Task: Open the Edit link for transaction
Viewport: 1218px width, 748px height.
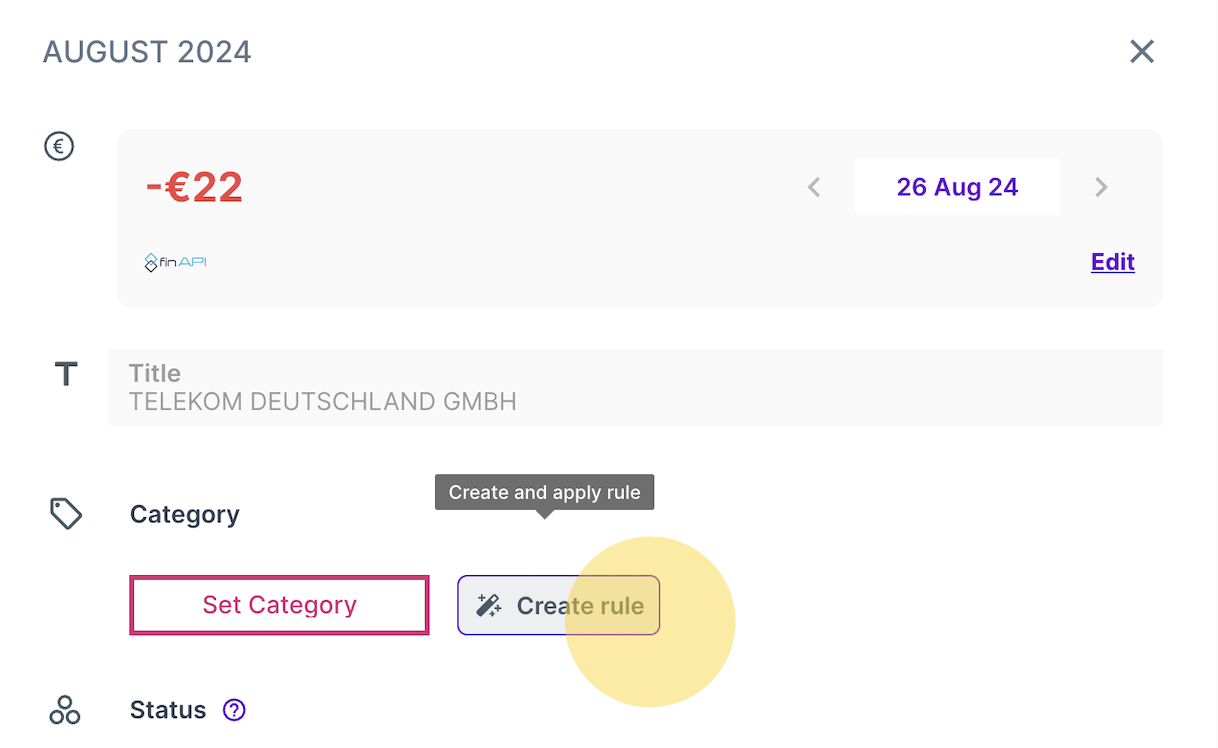Action: click(x=1113, y=262)
